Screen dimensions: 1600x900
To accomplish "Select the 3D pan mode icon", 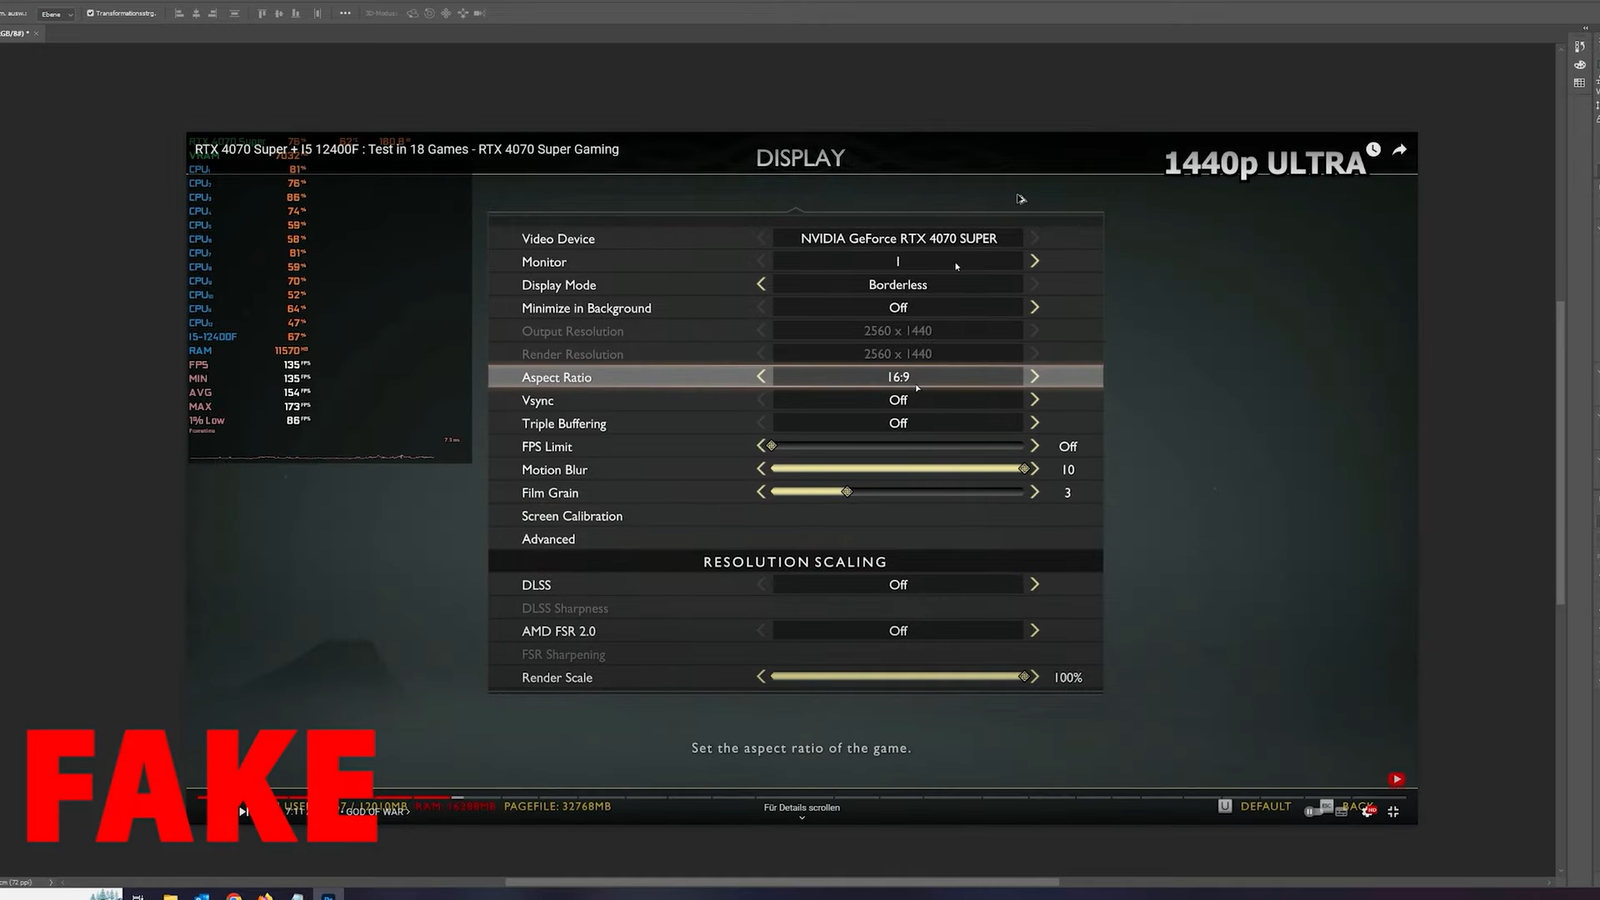I will tap(446, 13).
